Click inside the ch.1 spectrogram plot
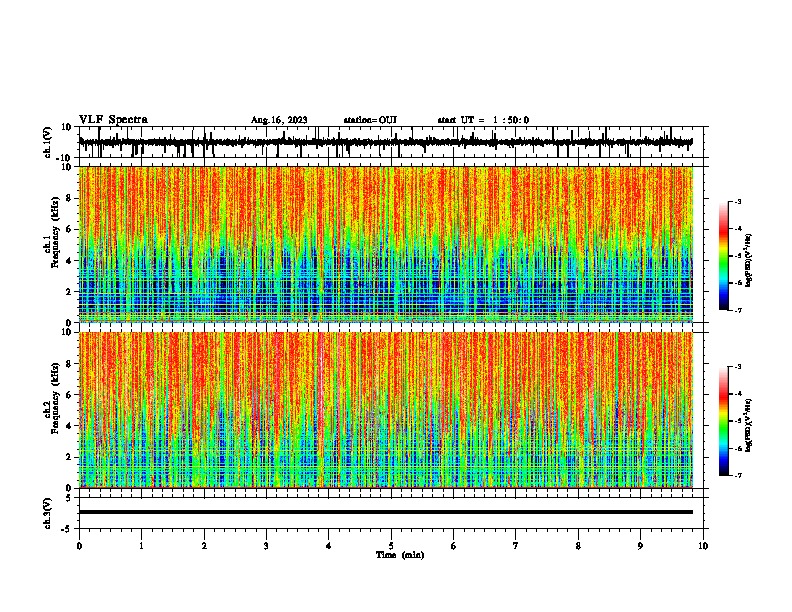 pyautogui.click(x=386, y=244)
